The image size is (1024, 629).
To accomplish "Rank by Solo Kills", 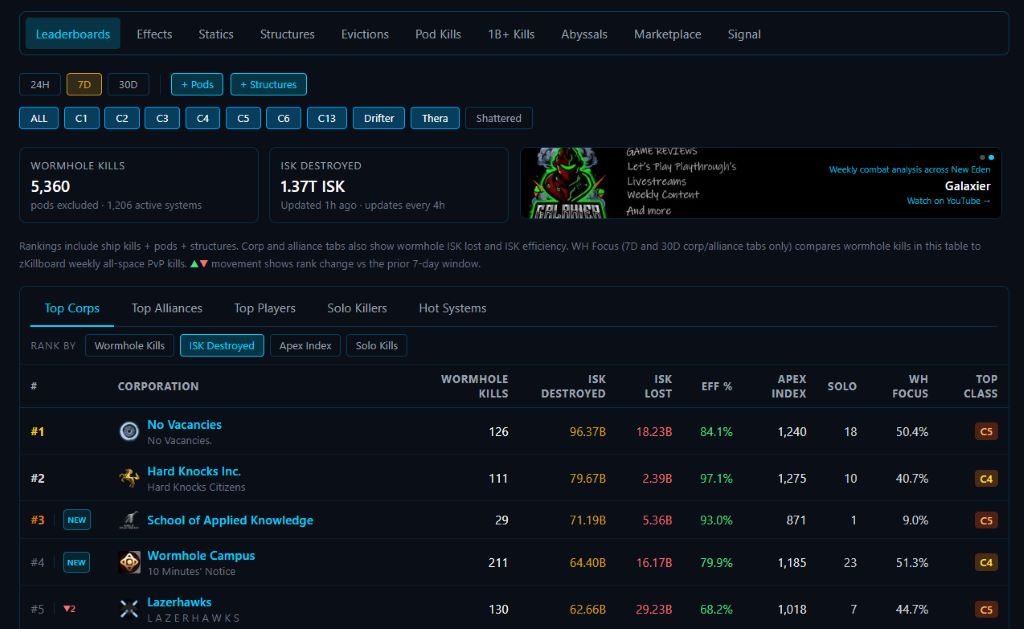I will [376, 346].
